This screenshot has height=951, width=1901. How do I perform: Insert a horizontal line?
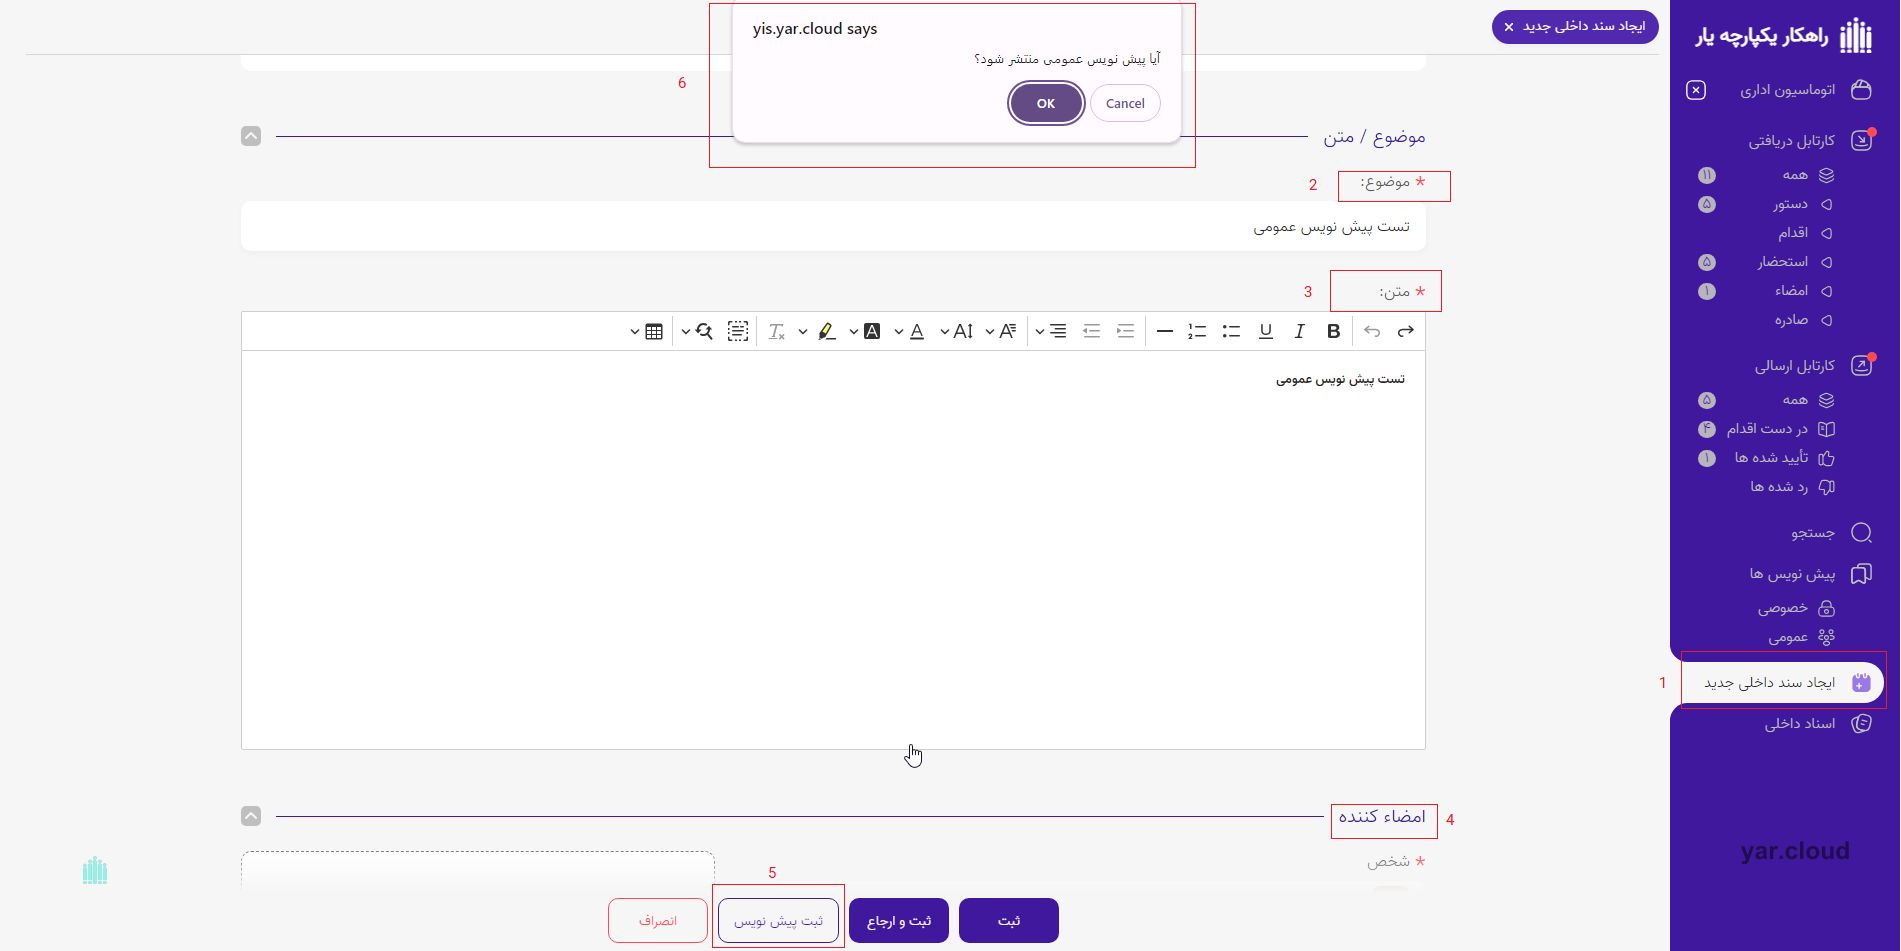1164,331
